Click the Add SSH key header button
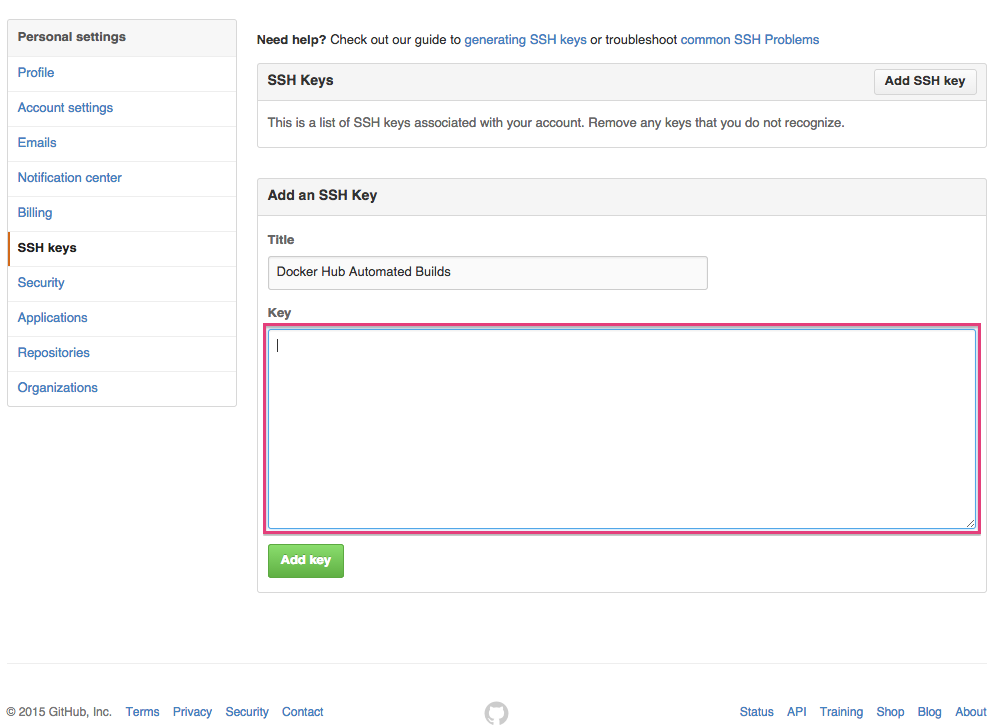 tap(925, 81)
